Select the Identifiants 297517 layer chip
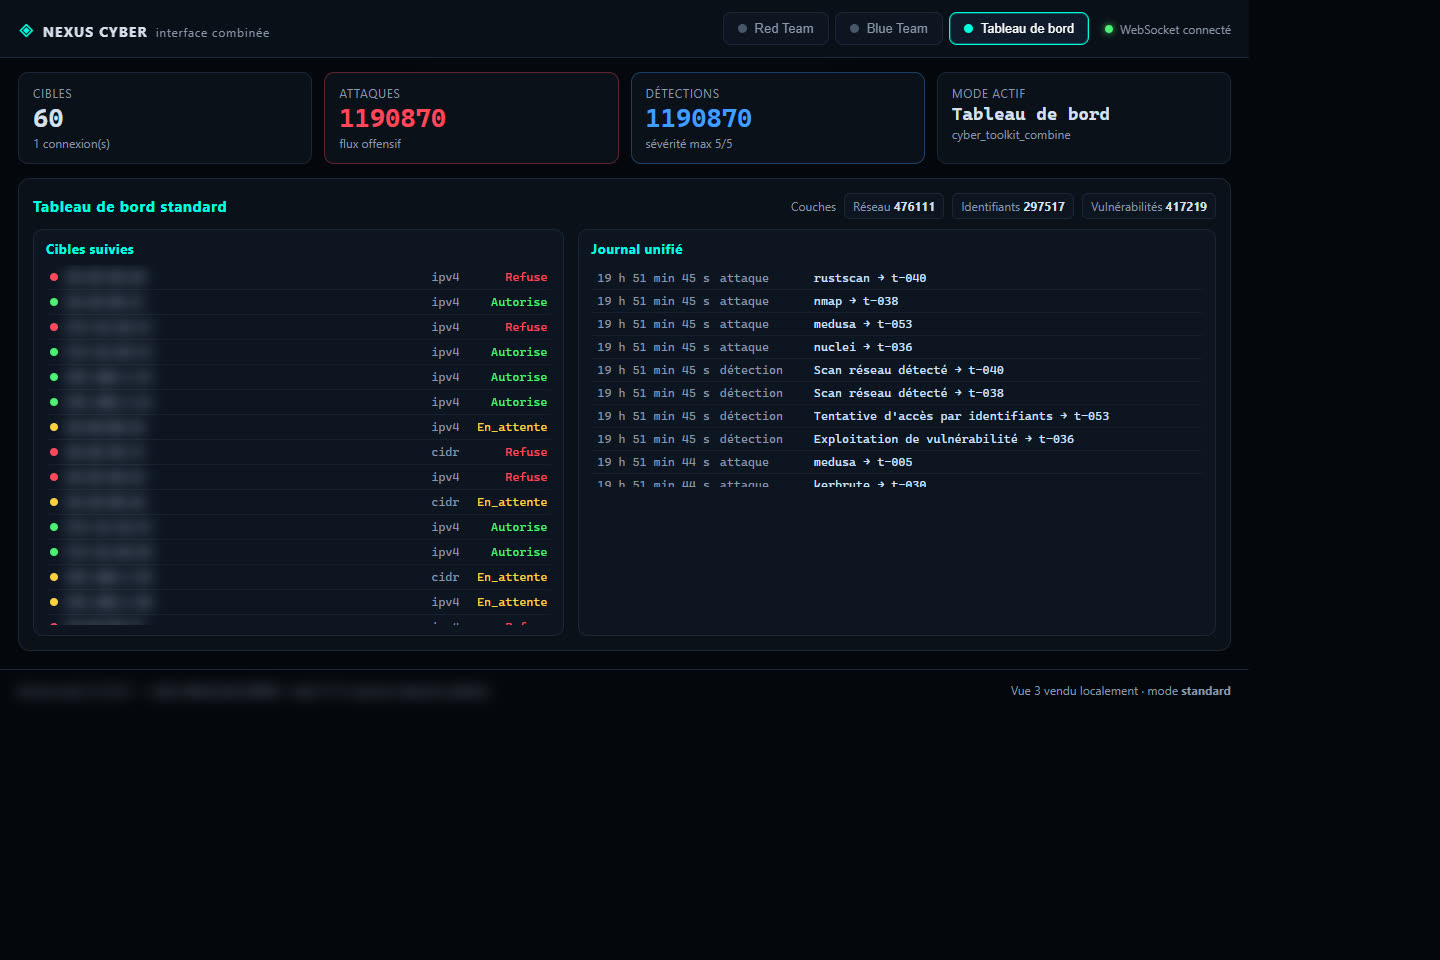 pyautogui.click(x=1013, y=206)
